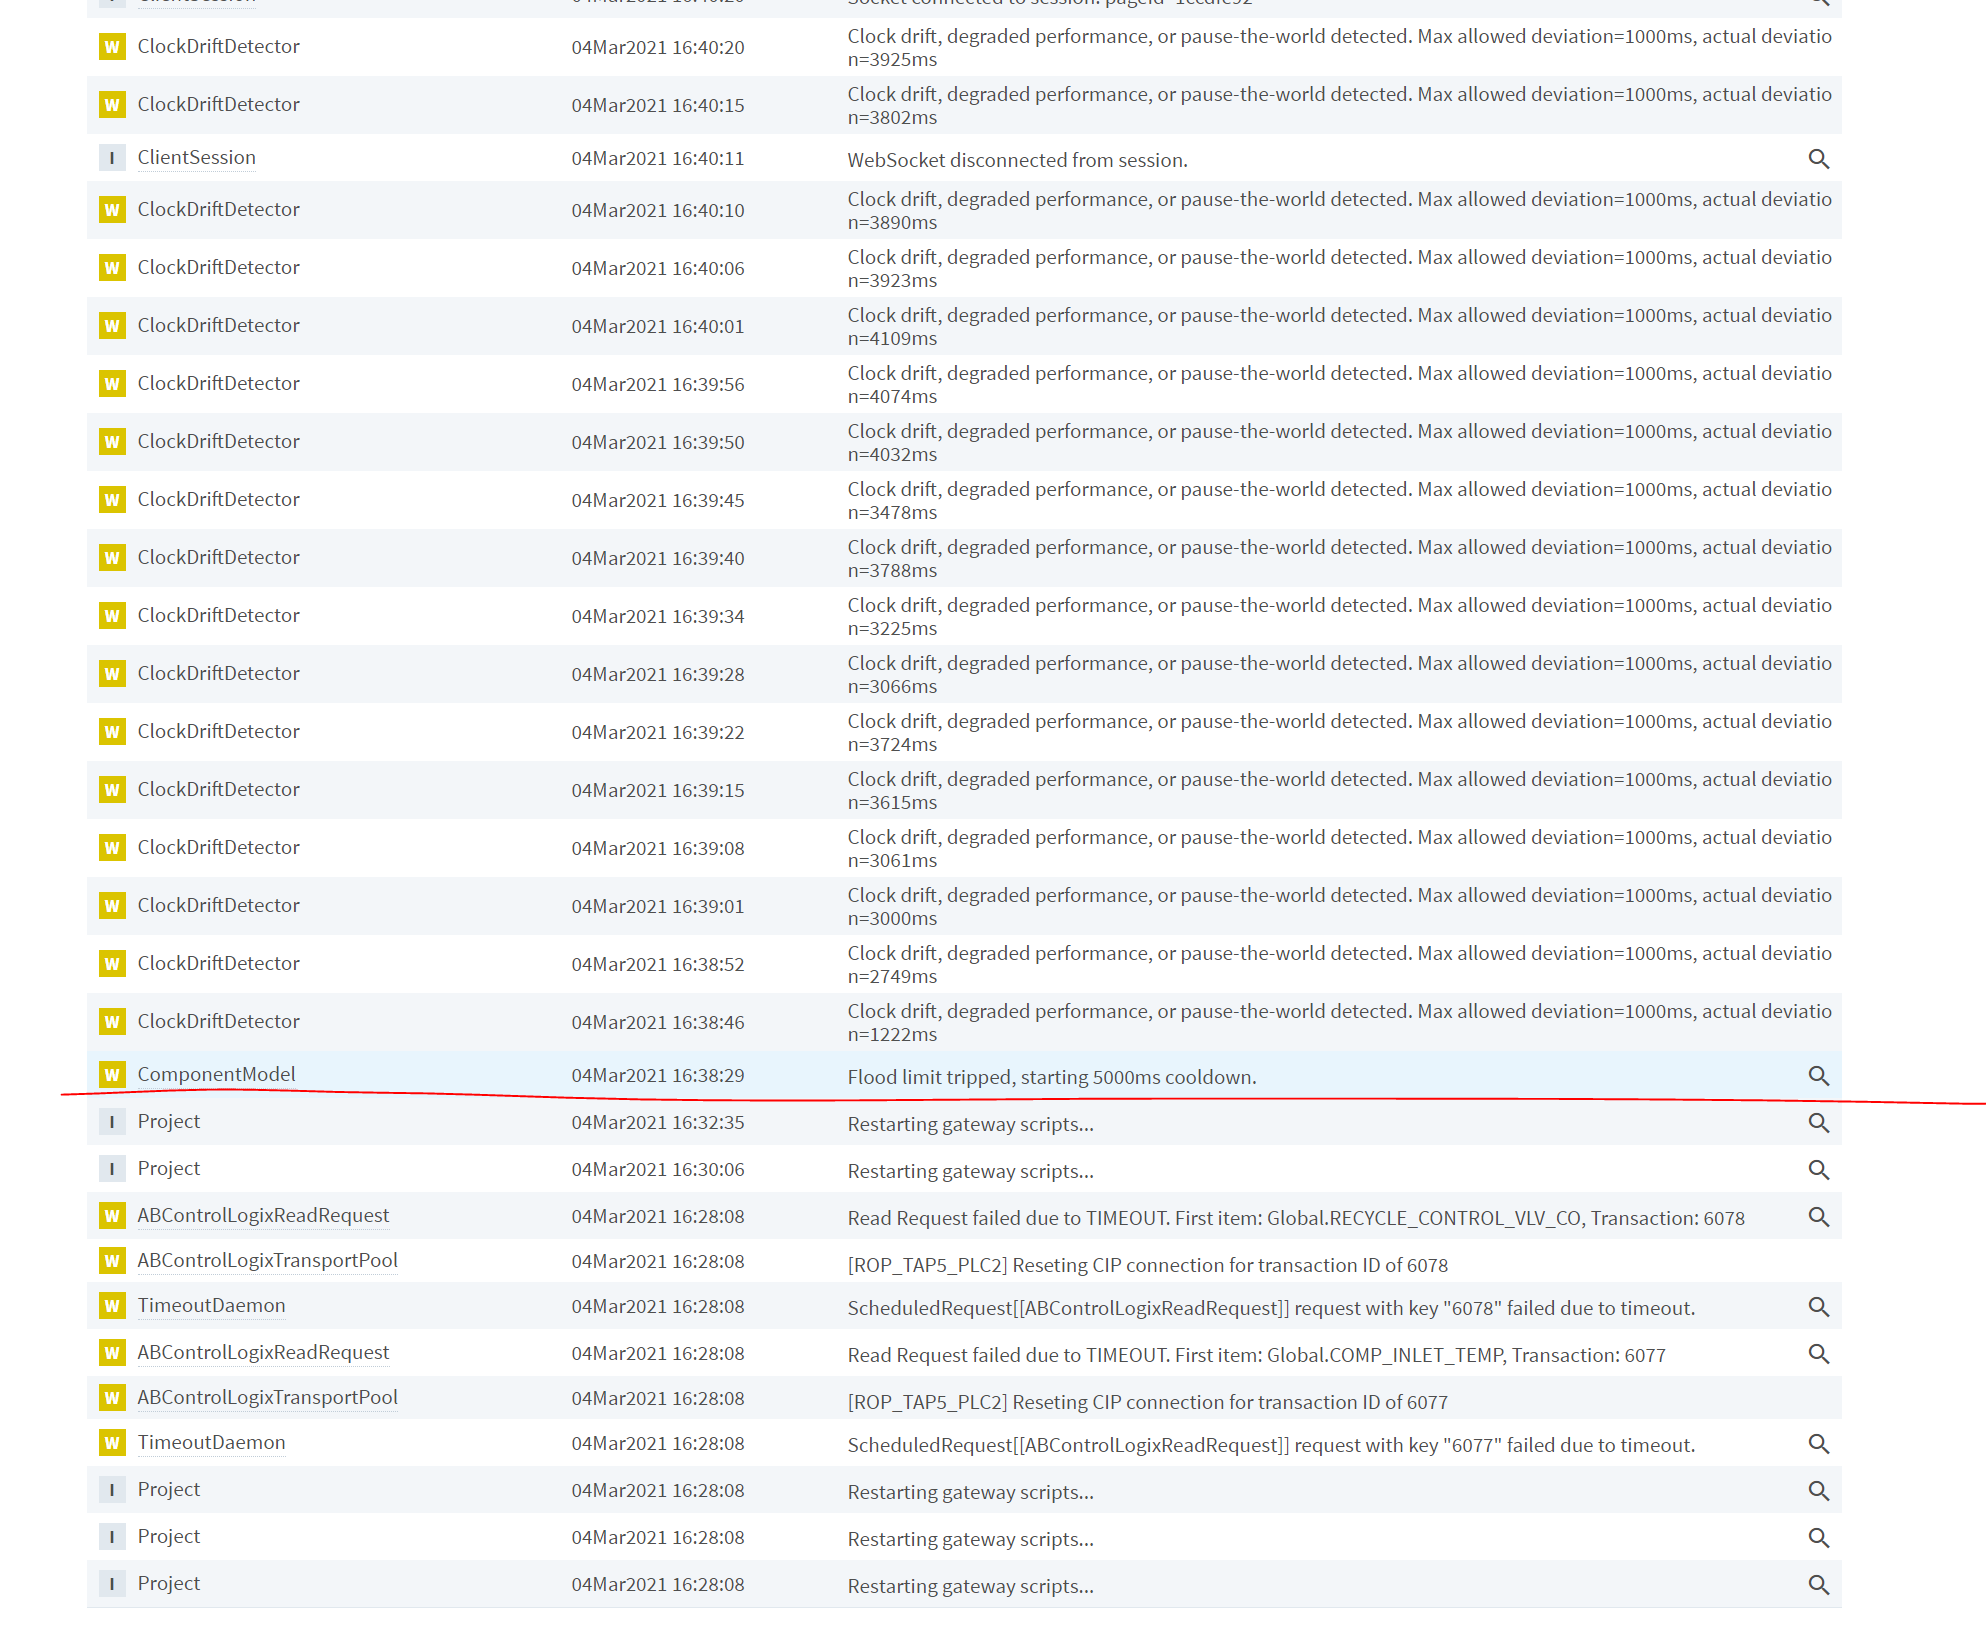Click Read Request failed message for COMP_INLET_TEMP
Image resolution: width=1986 pixels, height=1625 pixels.
[x=1256, y=1355]
